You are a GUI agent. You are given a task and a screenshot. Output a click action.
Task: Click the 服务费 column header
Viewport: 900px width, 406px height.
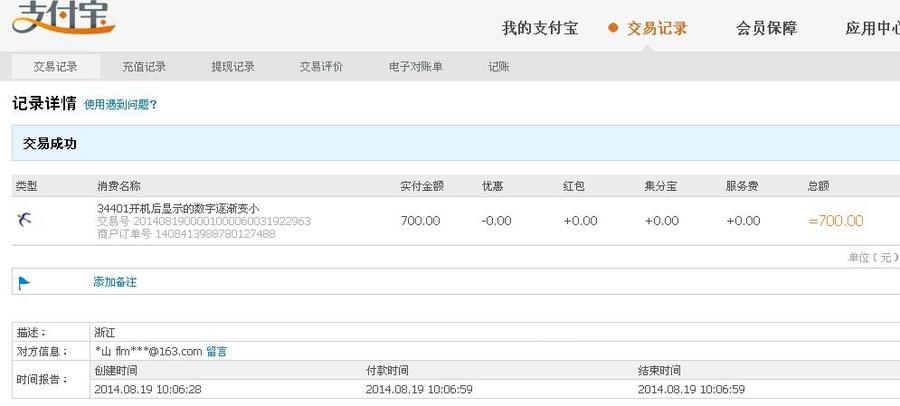coord(742,186)
